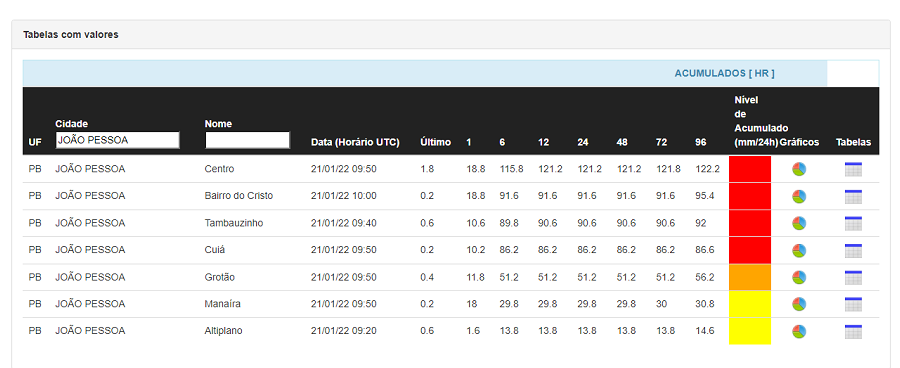The image size is (900, 368).
Task: Open the pie chart icon for Bairro do Cristo
Action: point(799,196)
